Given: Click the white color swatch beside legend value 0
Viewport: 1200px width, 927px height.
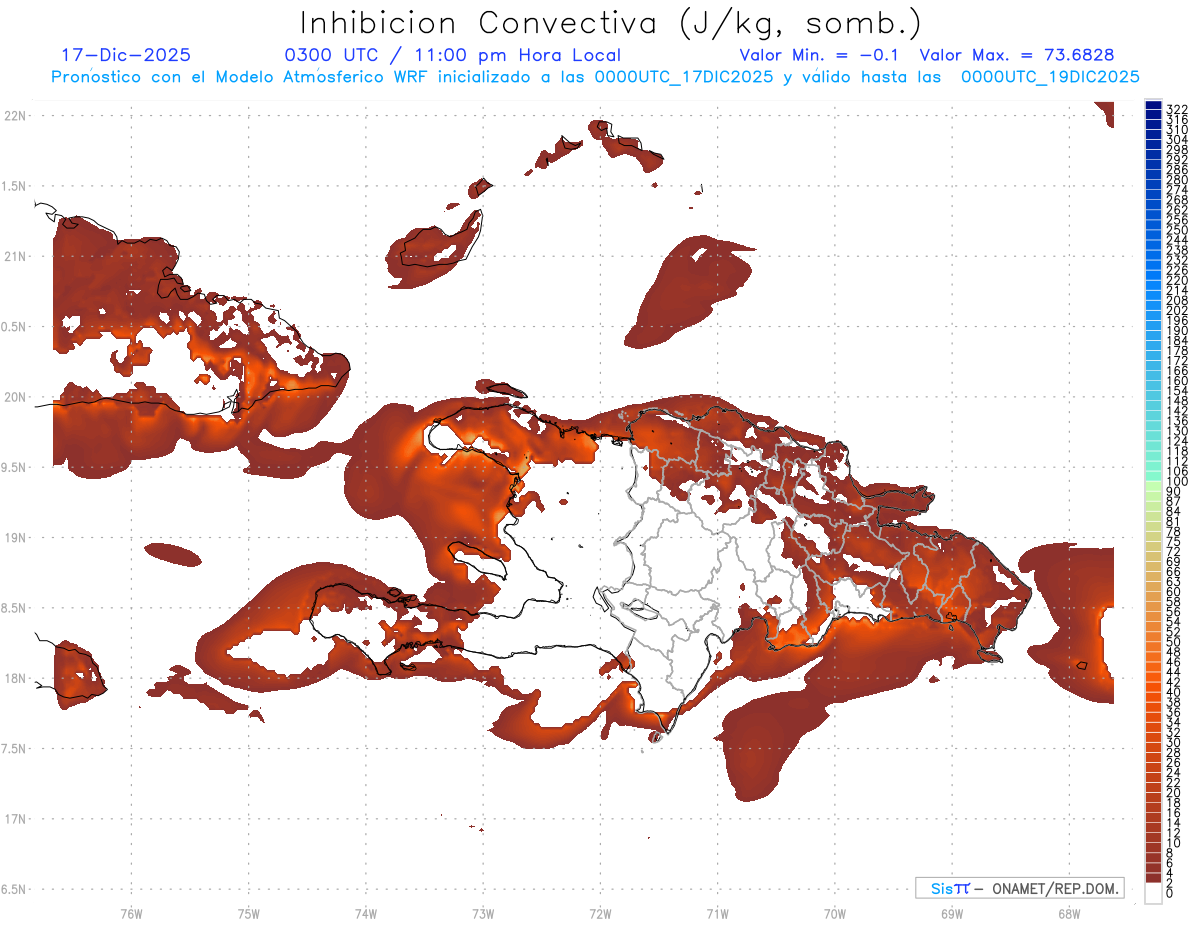Looking at the screenshot, I should [x=1153, y=894].
